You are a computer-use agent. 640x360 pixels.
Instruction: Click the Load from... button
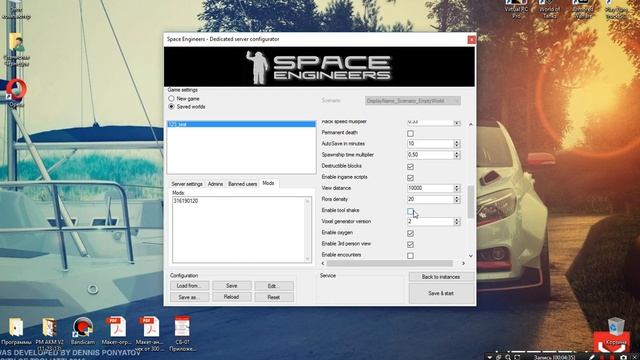click(x=189, y=286)
